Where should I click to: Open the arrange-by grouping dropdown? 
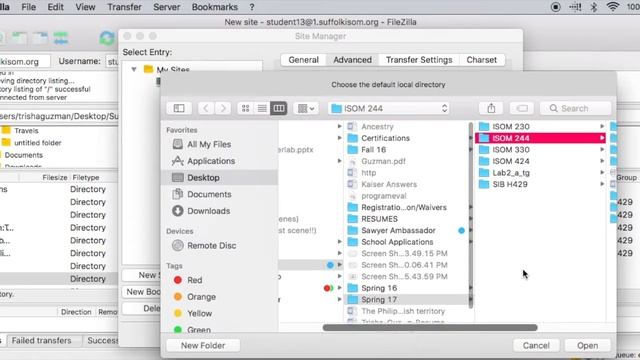tap(306, 108)
